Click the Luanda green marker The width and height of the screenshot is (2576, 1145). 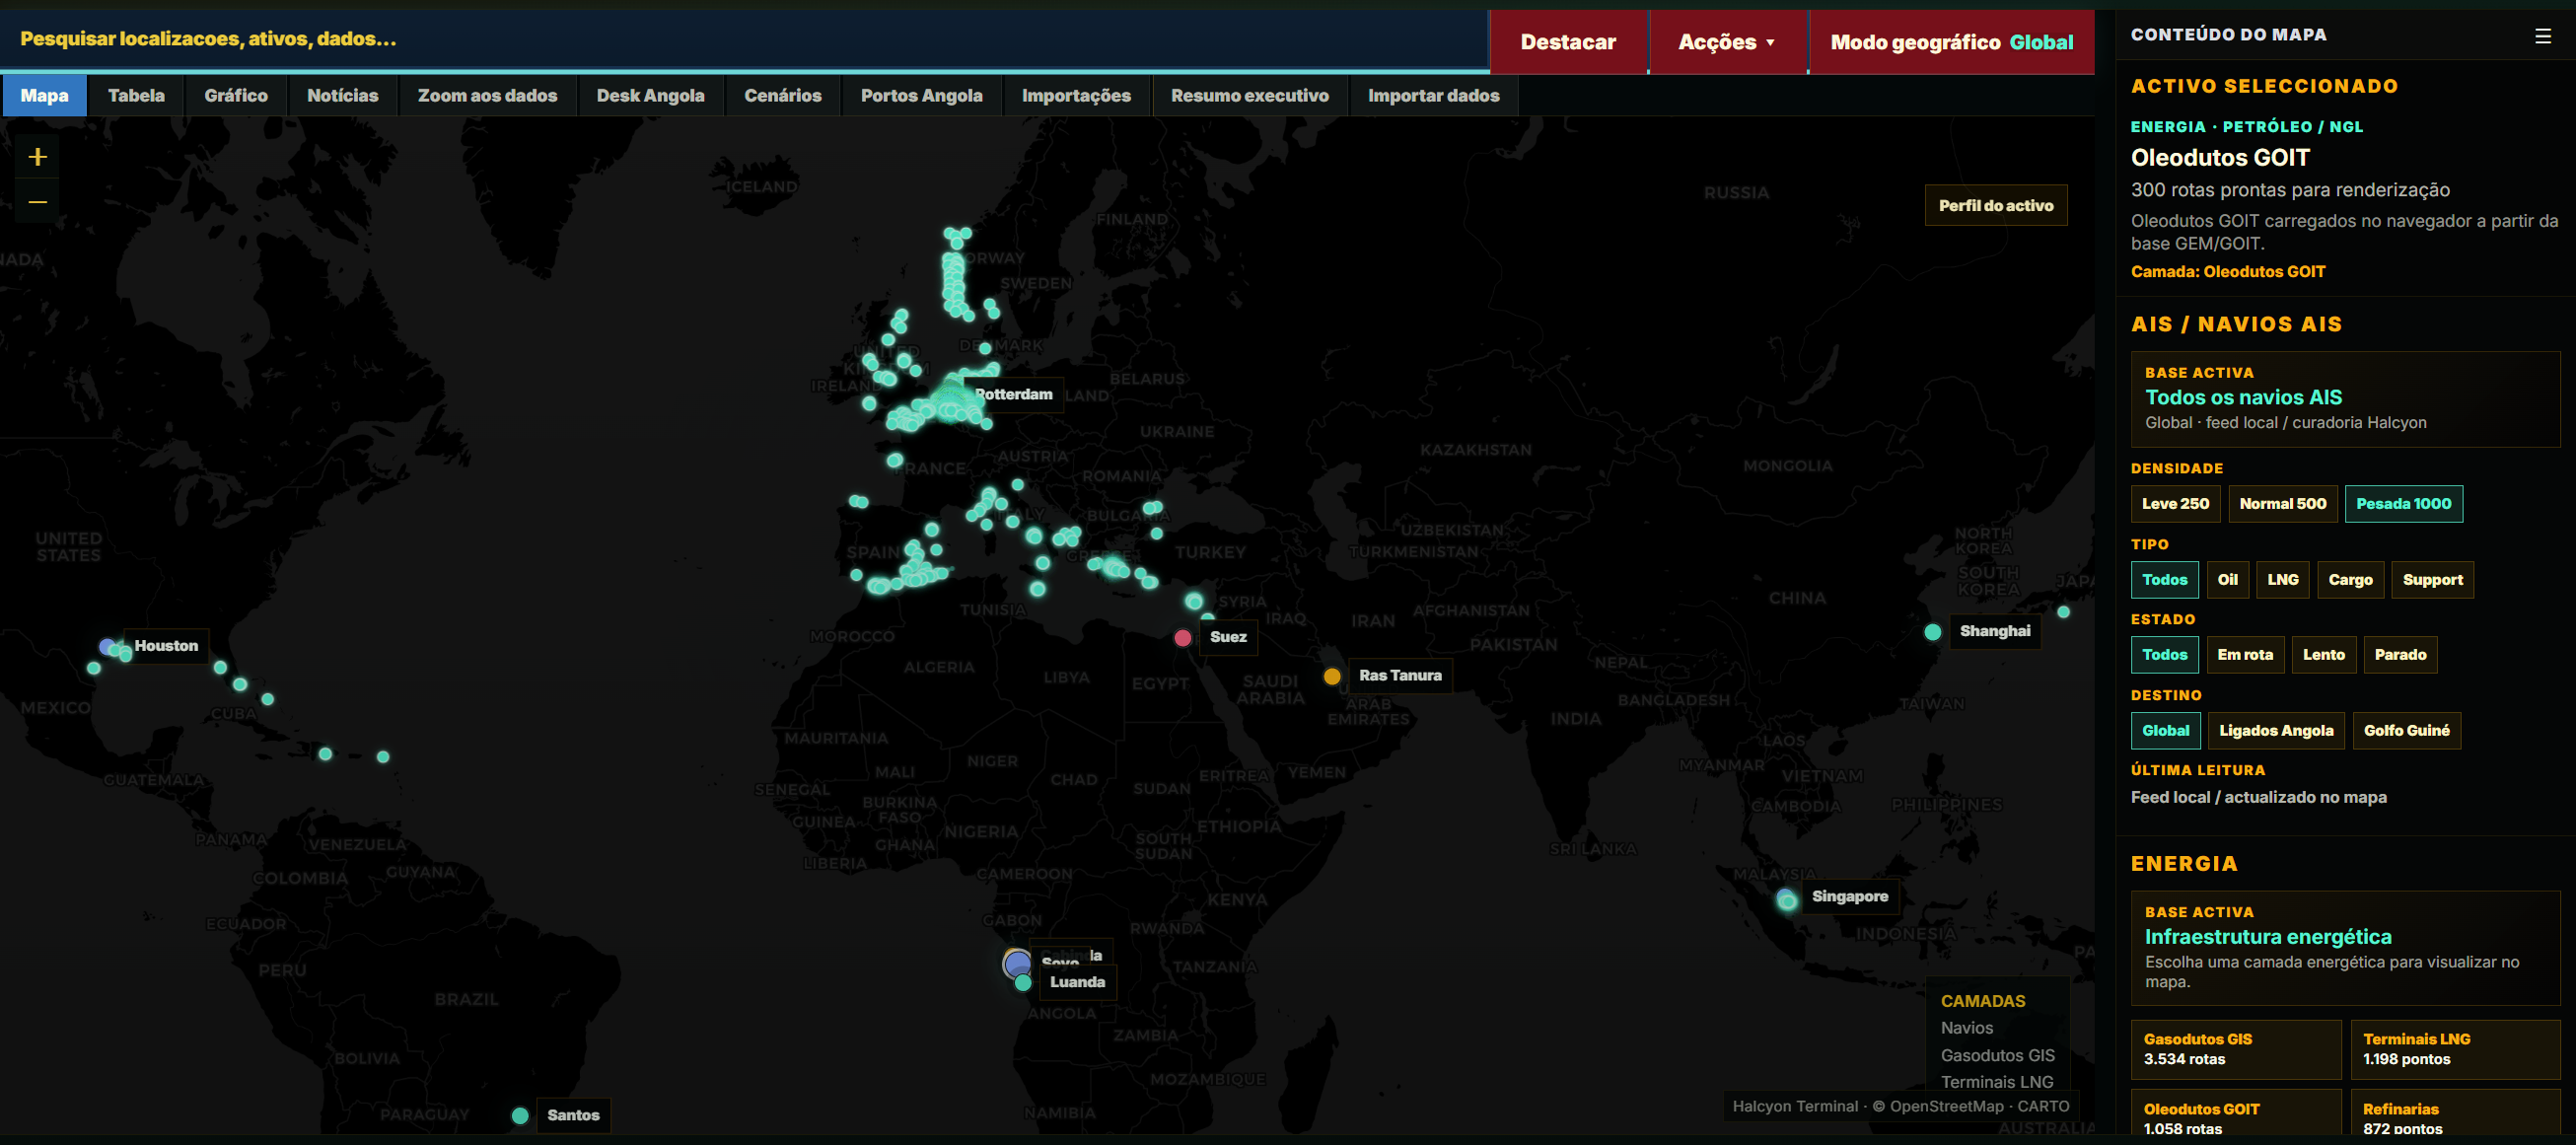1023,984
